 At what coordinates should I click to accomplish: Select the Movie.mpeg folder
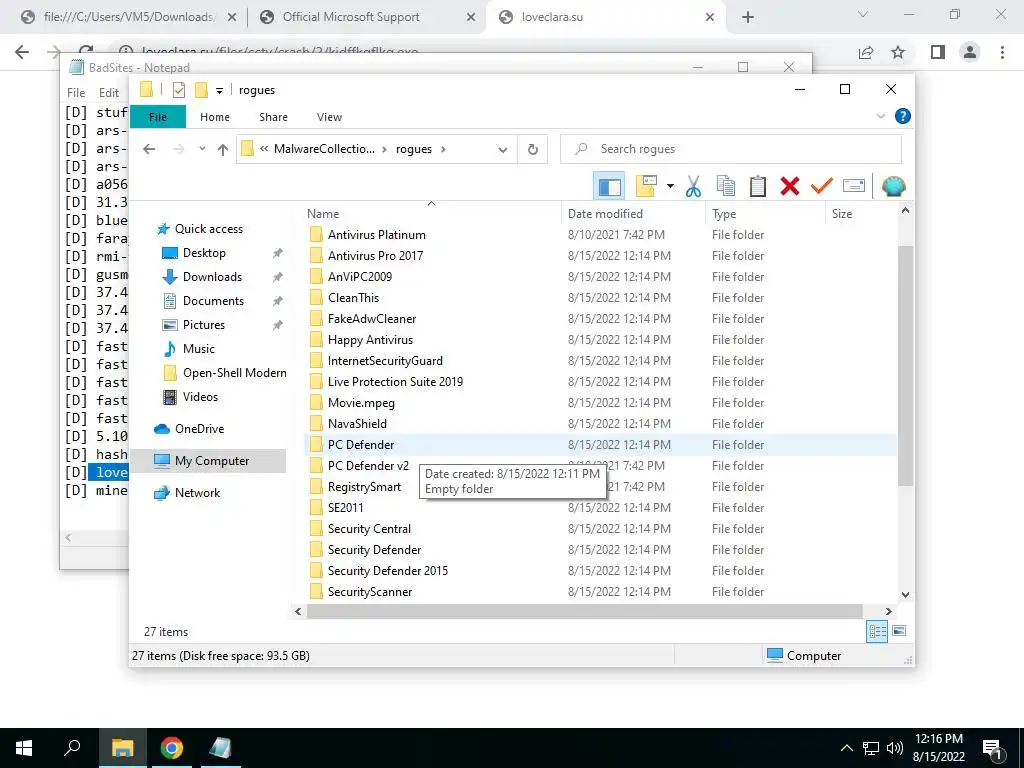360,403
